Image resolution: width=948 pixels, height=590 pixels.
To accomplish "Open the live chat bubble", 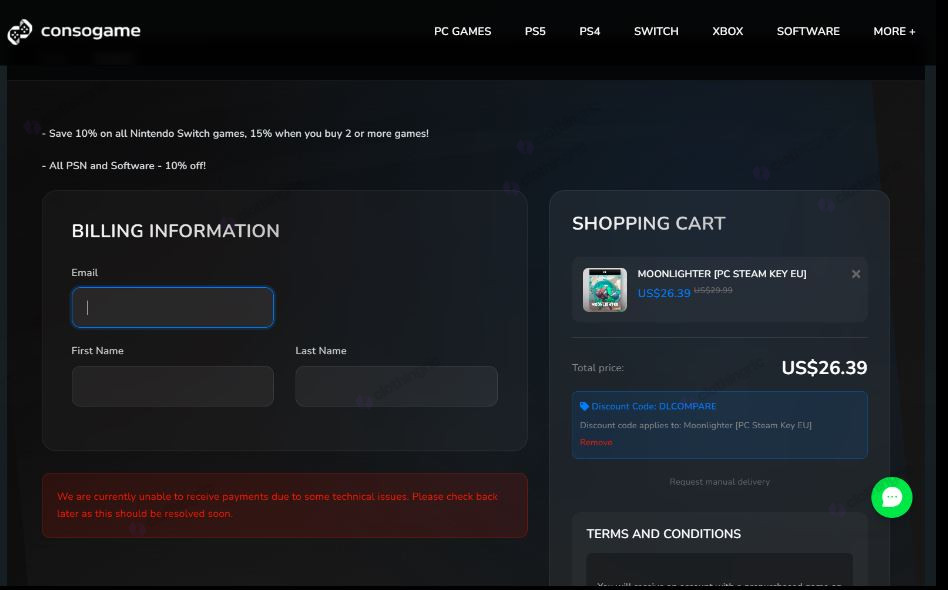I will tap(891, 497).
